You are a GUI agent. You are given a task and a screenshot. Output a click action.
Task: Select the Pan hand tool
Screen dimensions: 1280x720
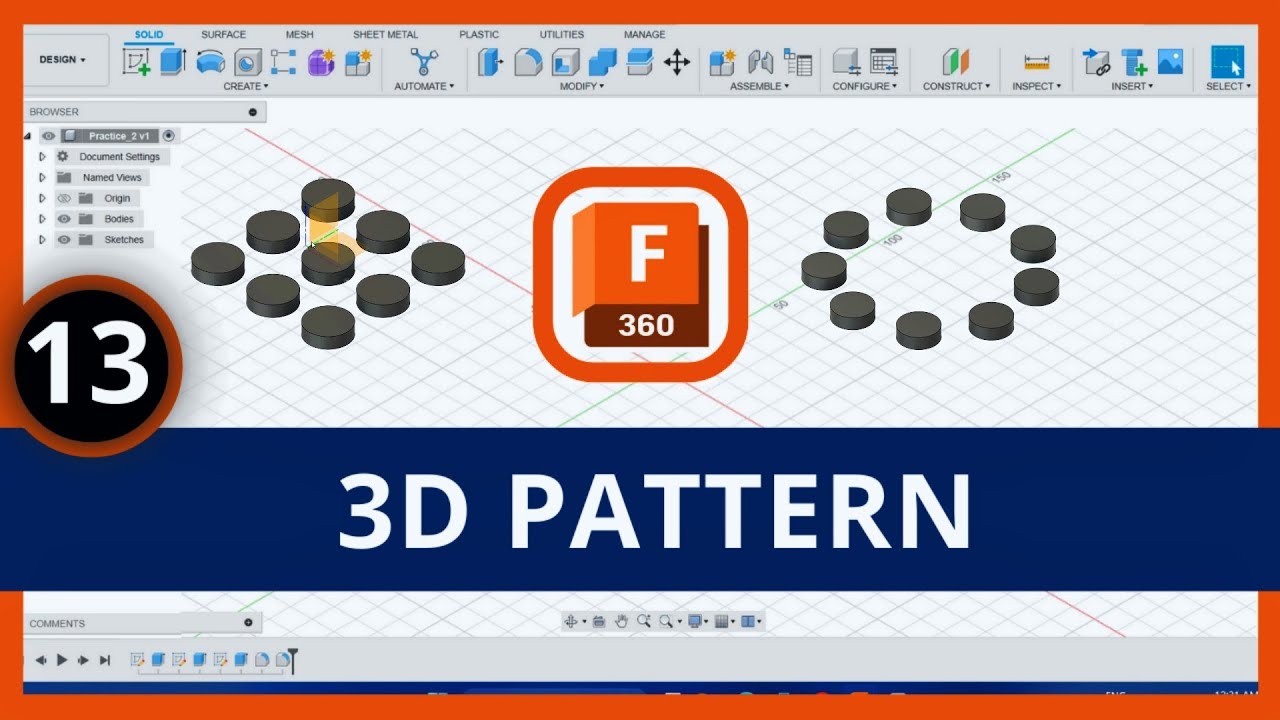point(621,621)
